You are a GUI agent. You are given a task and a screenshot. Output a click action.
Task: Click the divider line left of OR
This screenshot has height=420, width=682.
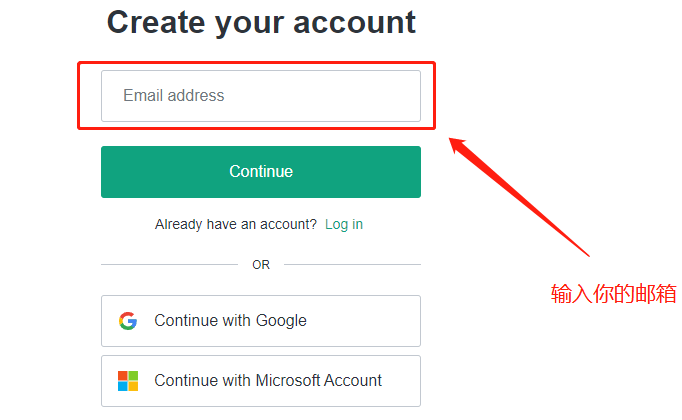(x=168, y=265)
